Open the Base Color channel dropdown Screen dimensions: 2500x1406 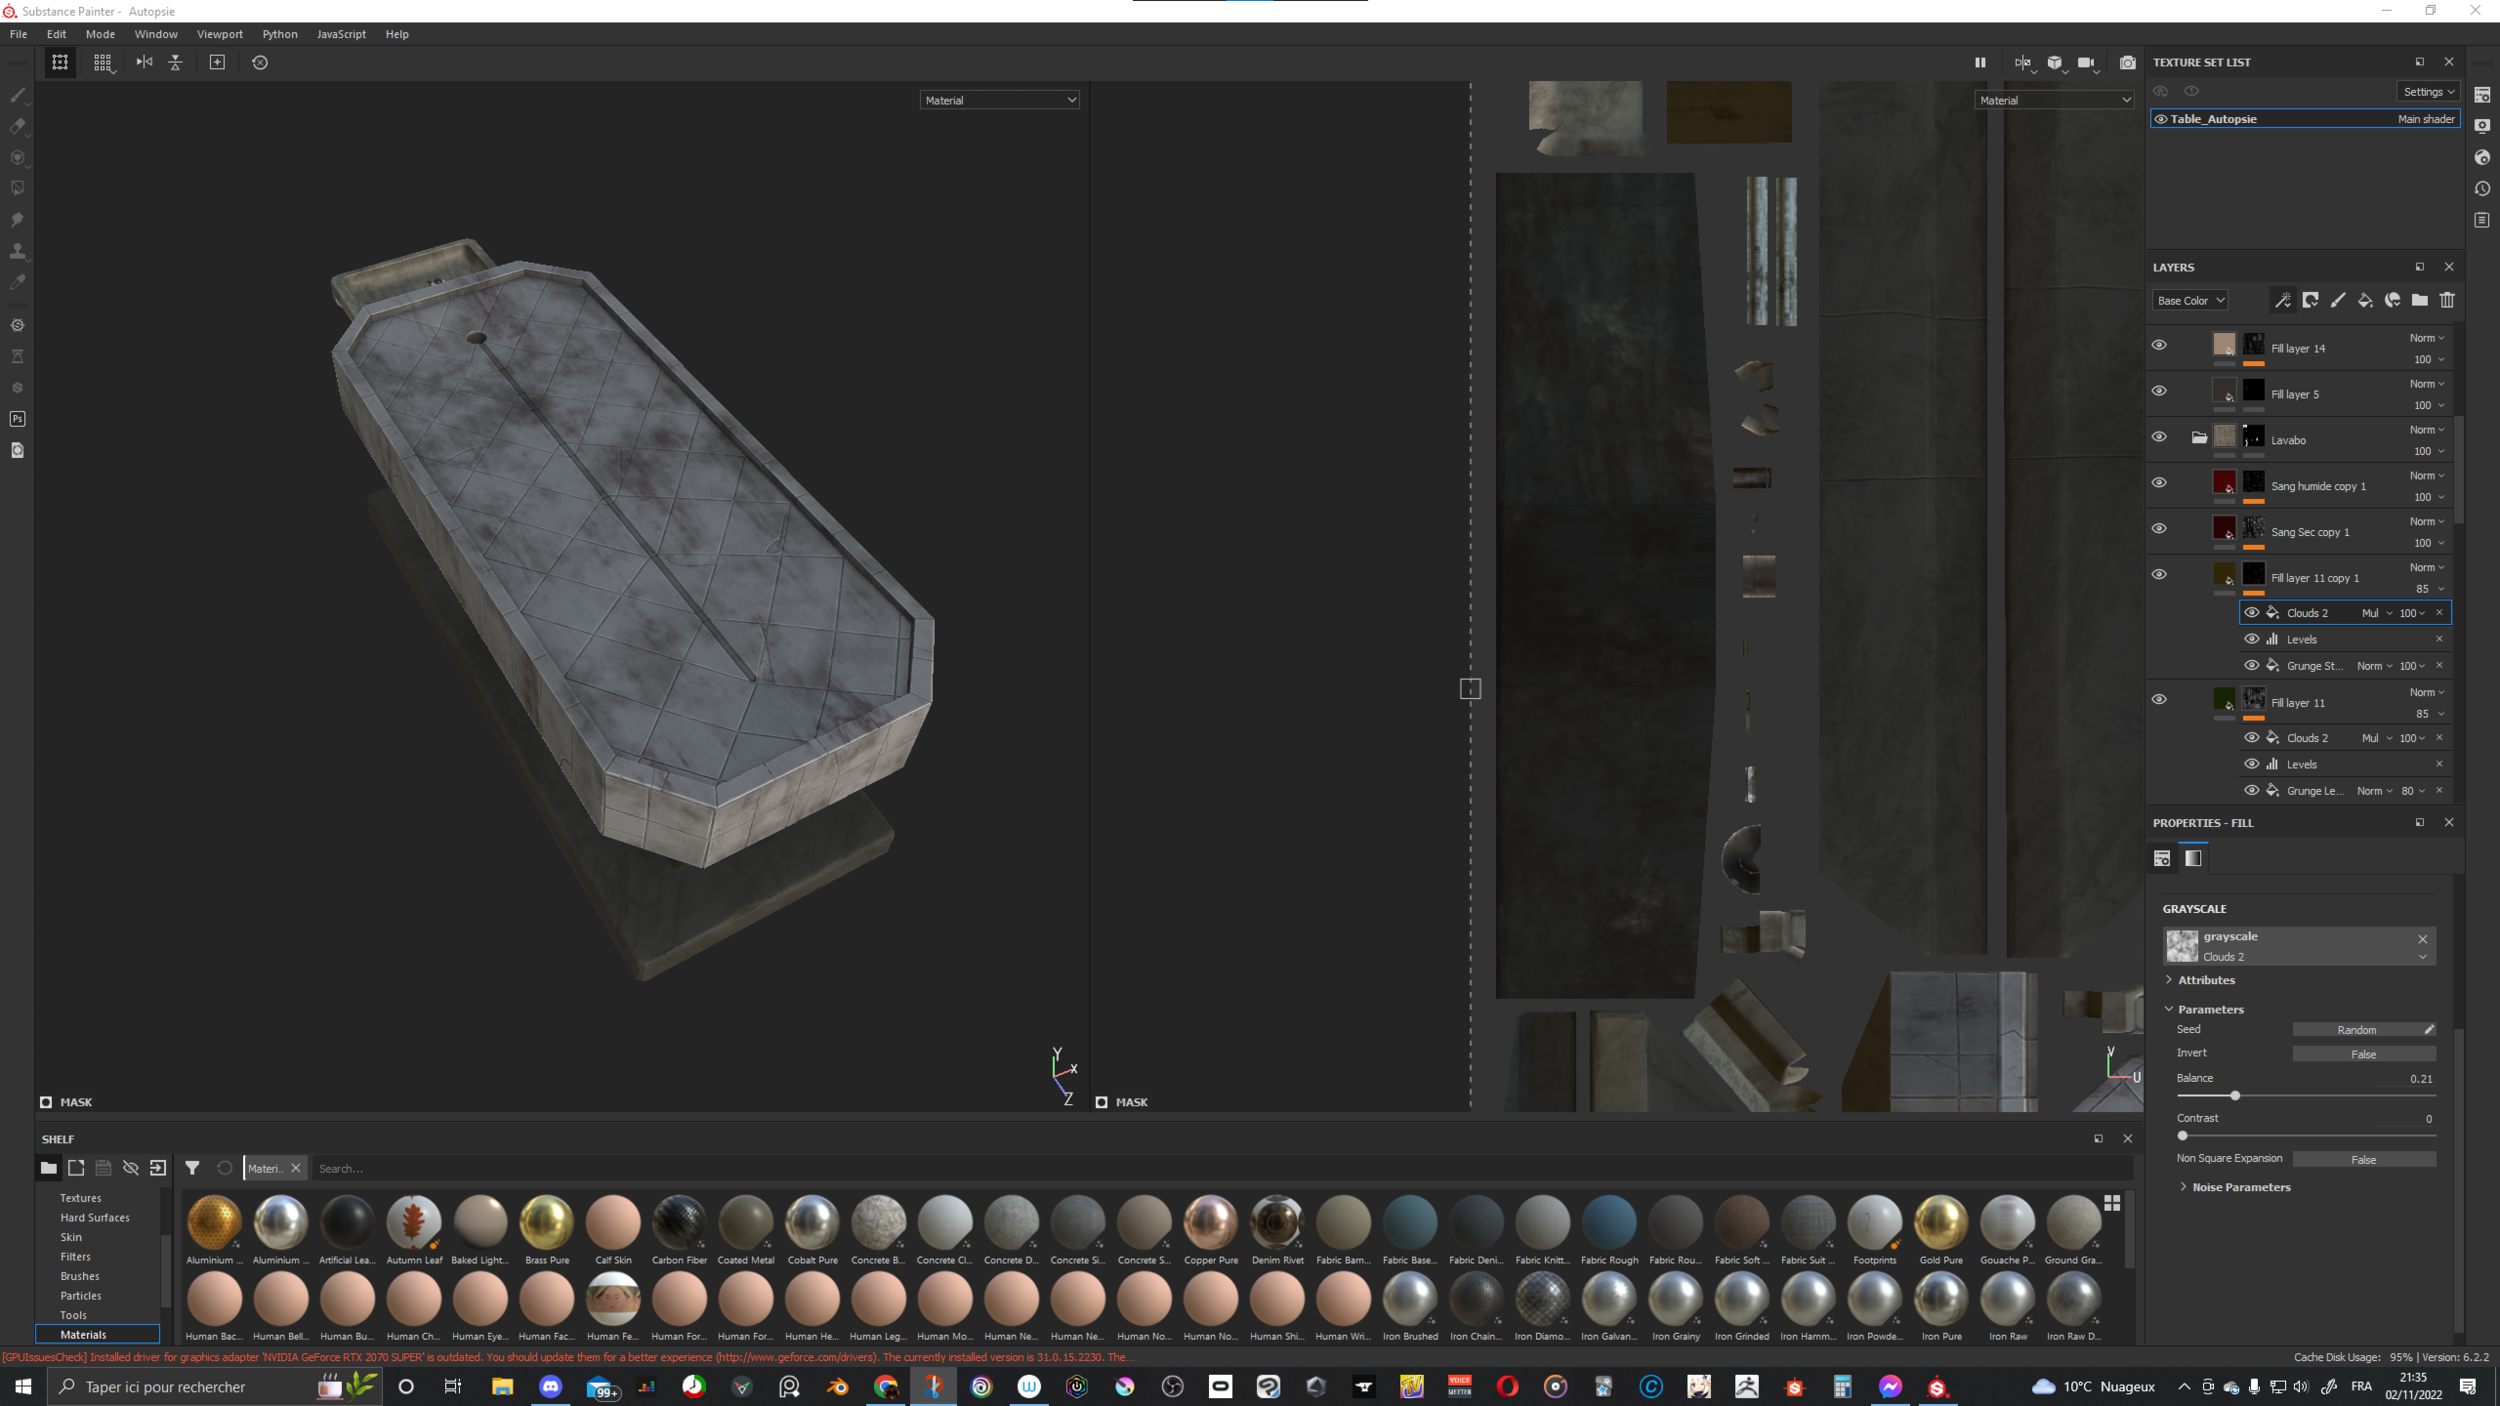coord(2190,300)
